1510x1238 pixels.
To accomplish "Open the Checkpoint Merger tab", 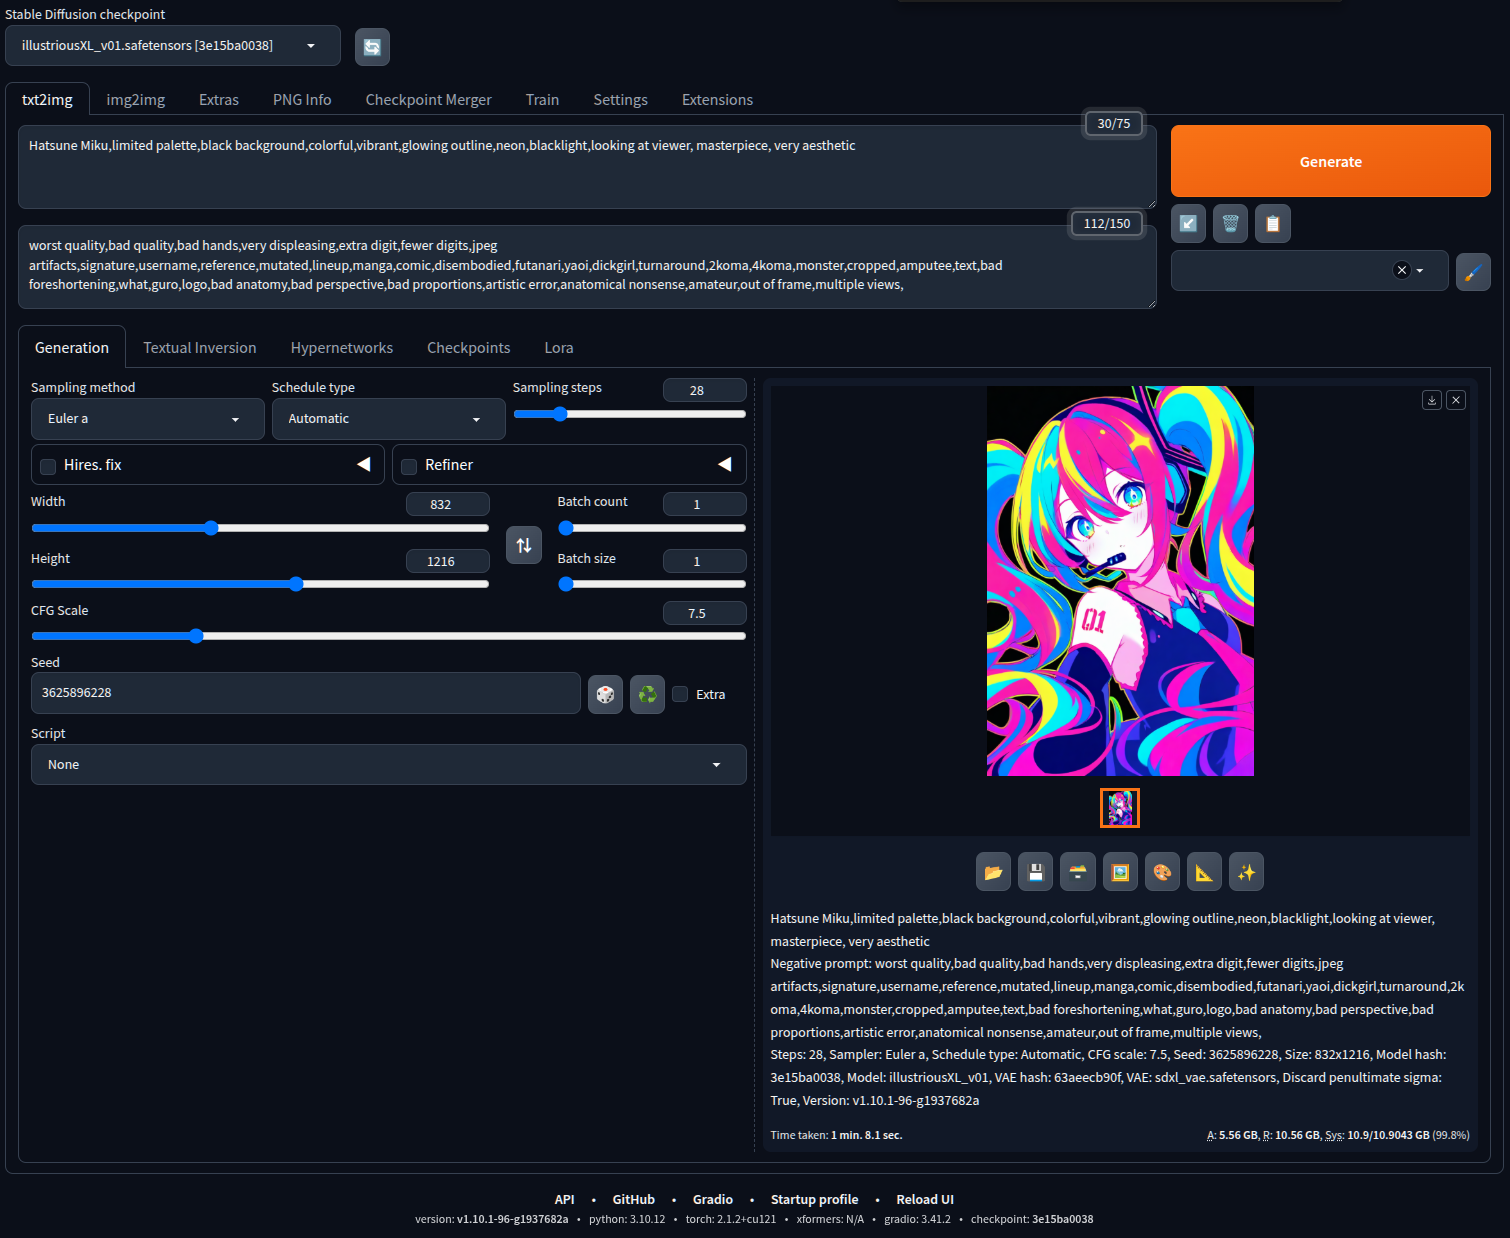I will (x=429, y=100).
